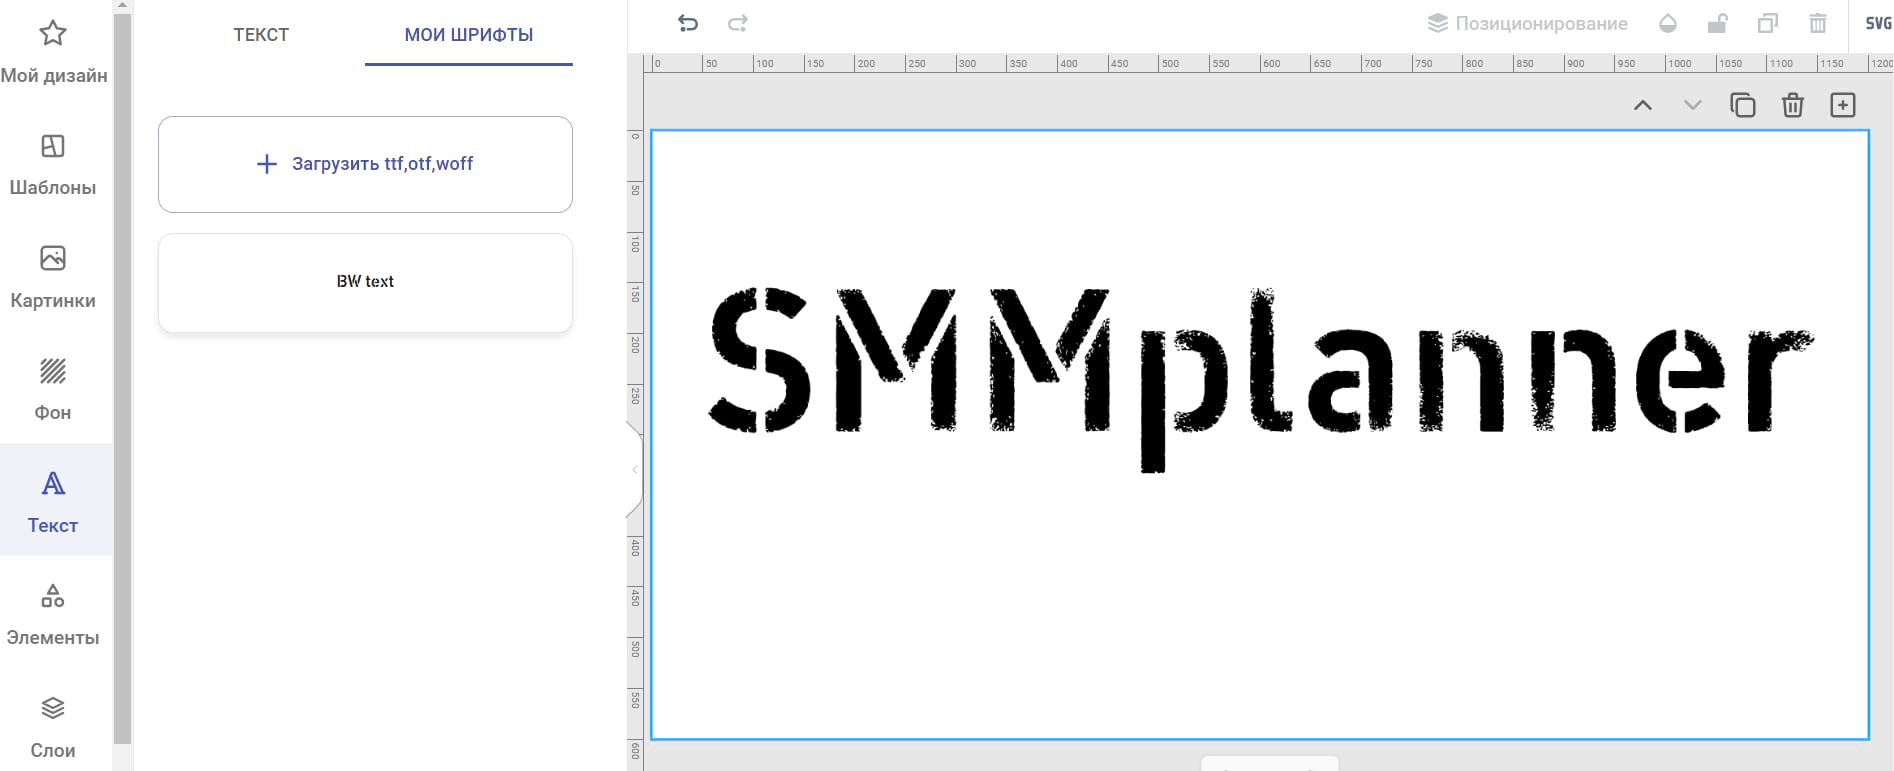
Task: Open Мой дизайн from the sidebar
Action: click(x=53, y=53)
